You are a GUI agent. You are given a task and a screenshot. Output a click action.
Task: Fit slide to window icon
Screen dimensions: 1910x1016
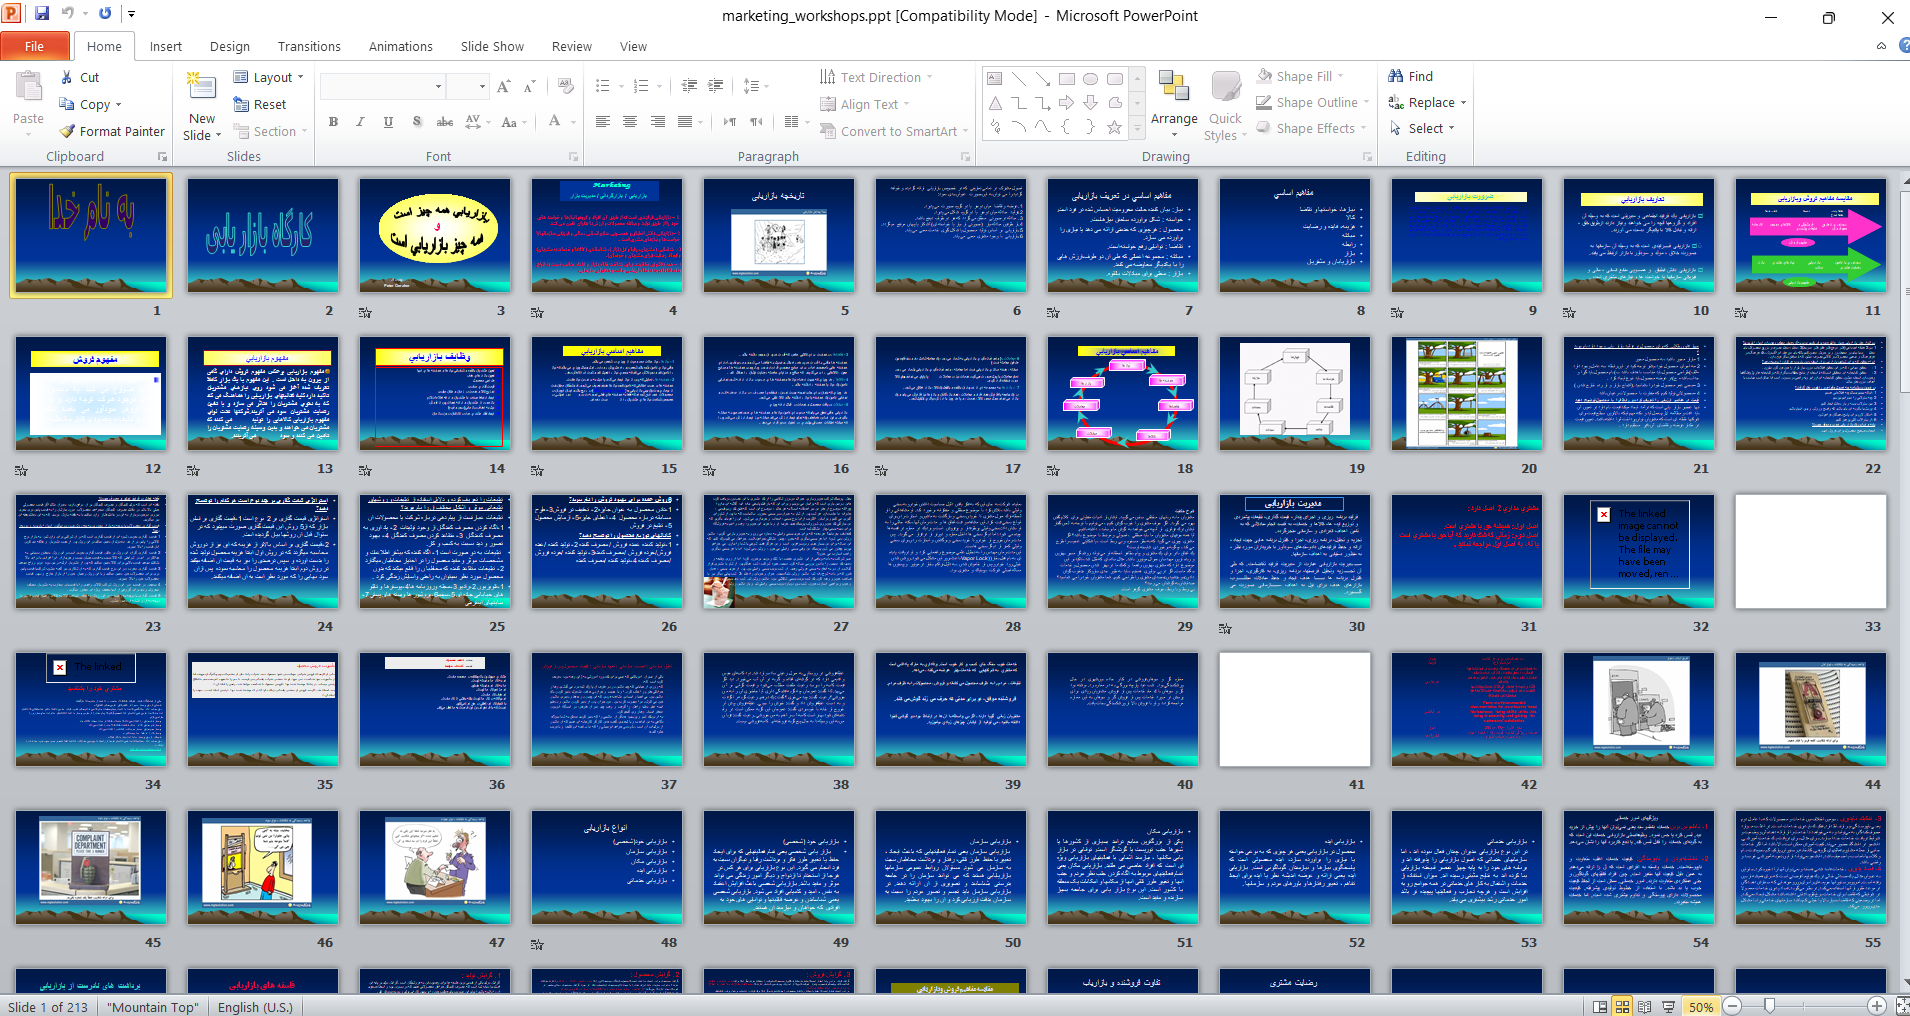click(1902, 1006)
